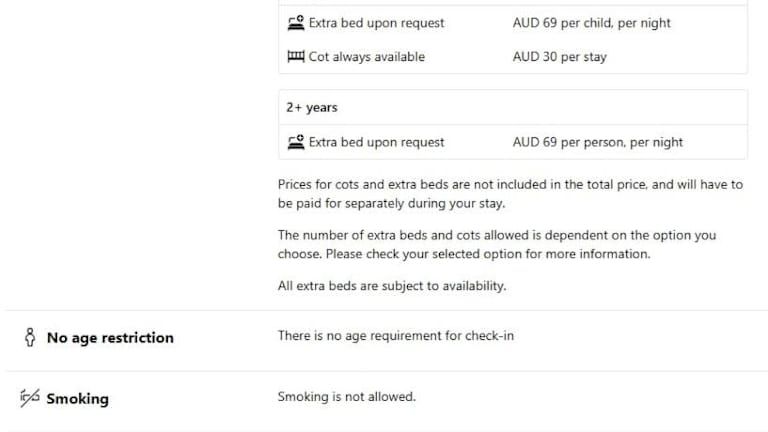
Task: Click 'Extra bed upon request' in 2+ years box
Action: [376, 142]
